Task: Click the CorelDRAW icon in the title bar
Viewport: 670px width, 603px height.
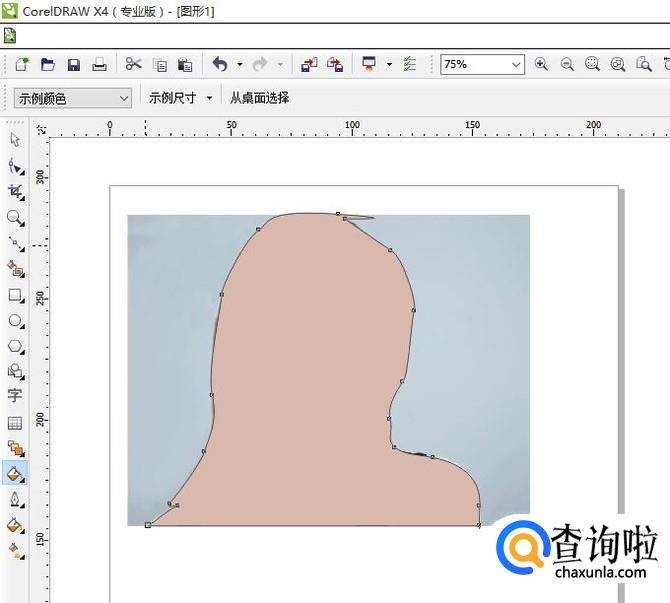Action: click(x=9, y=10)
